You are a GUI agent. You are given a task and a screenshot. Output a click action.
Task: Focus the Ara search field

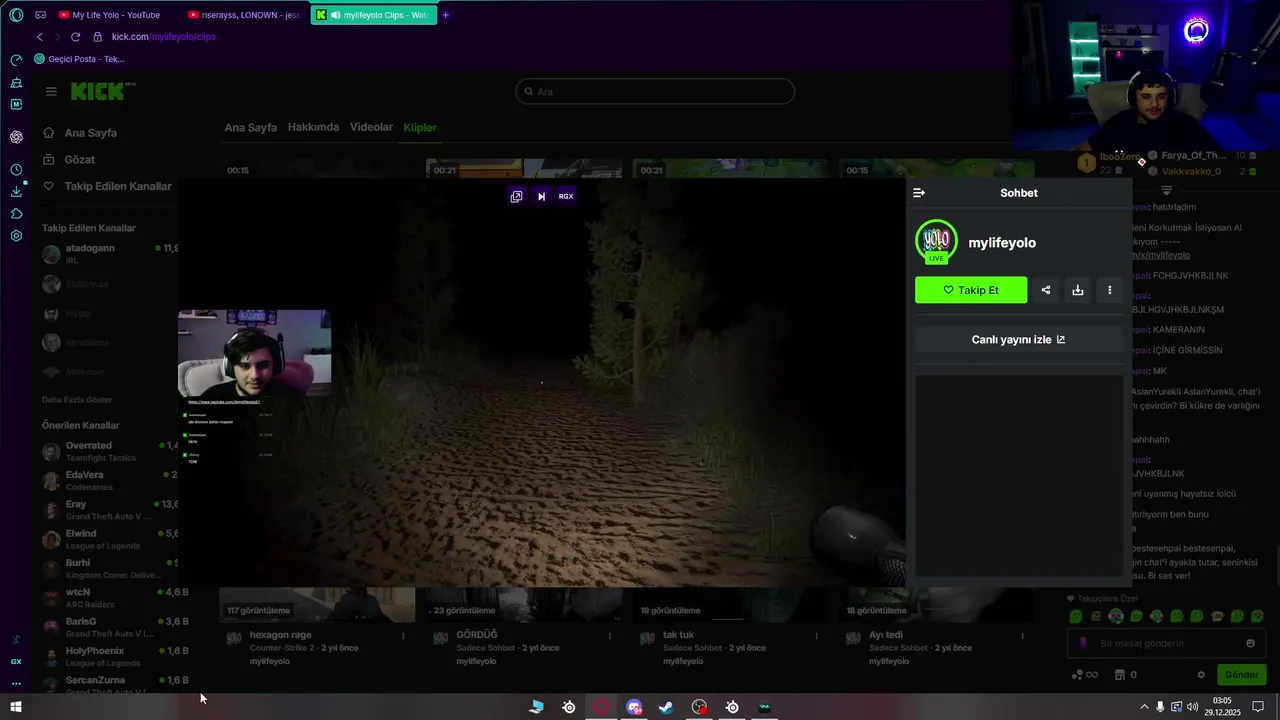coord(655,91)
